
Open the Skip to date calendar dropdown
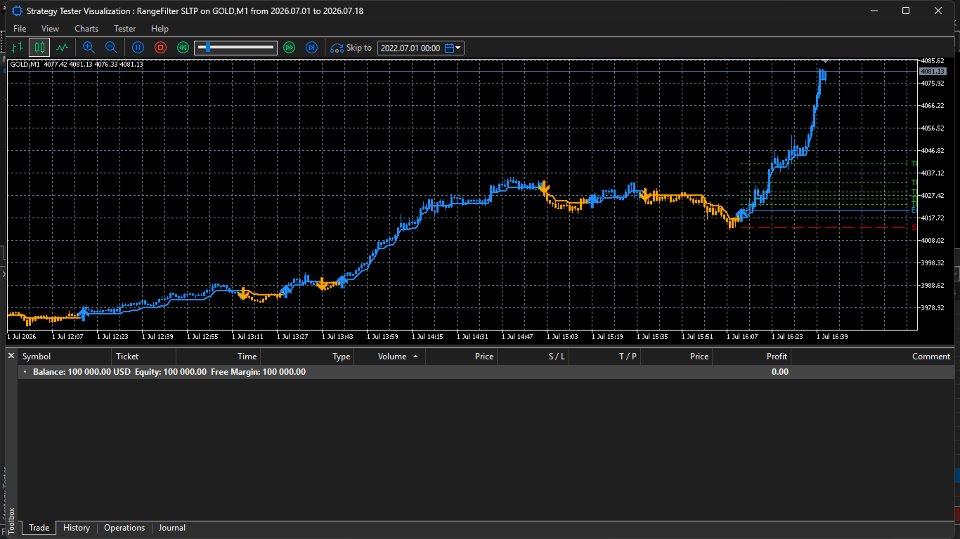click(453, 48)
